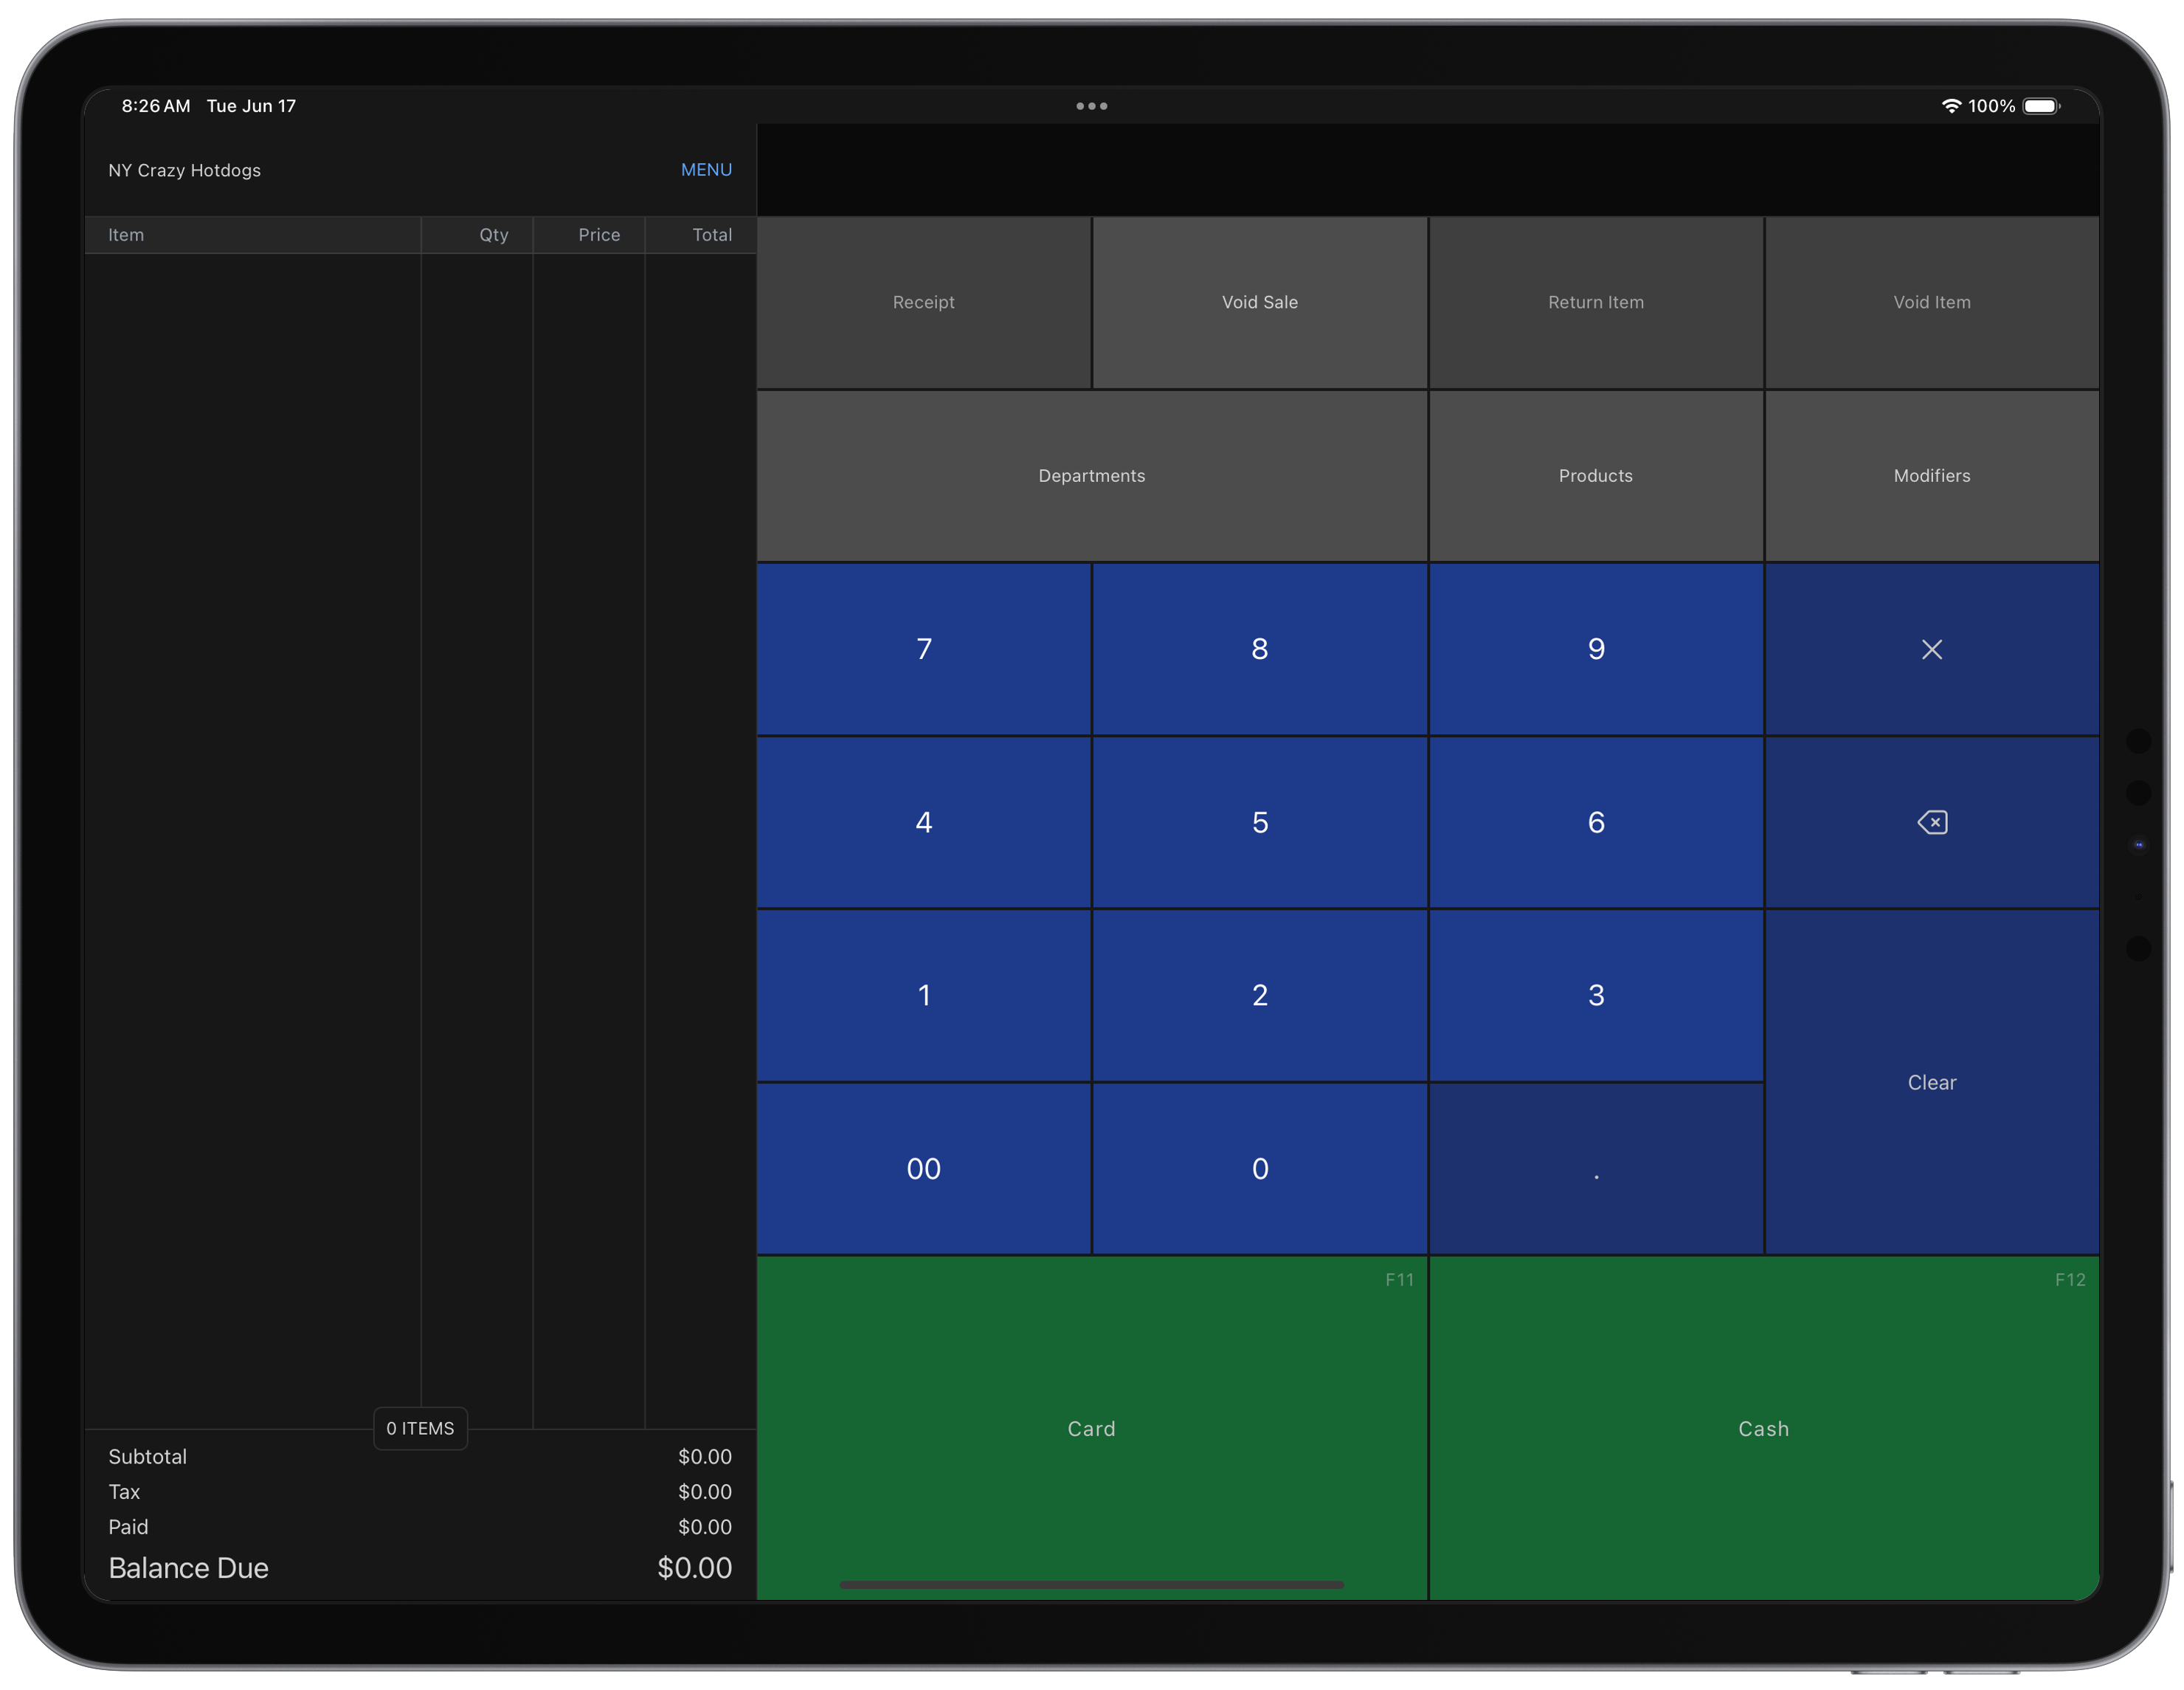
Task: Tap the single 0 key
Action: point(1259,1168)
